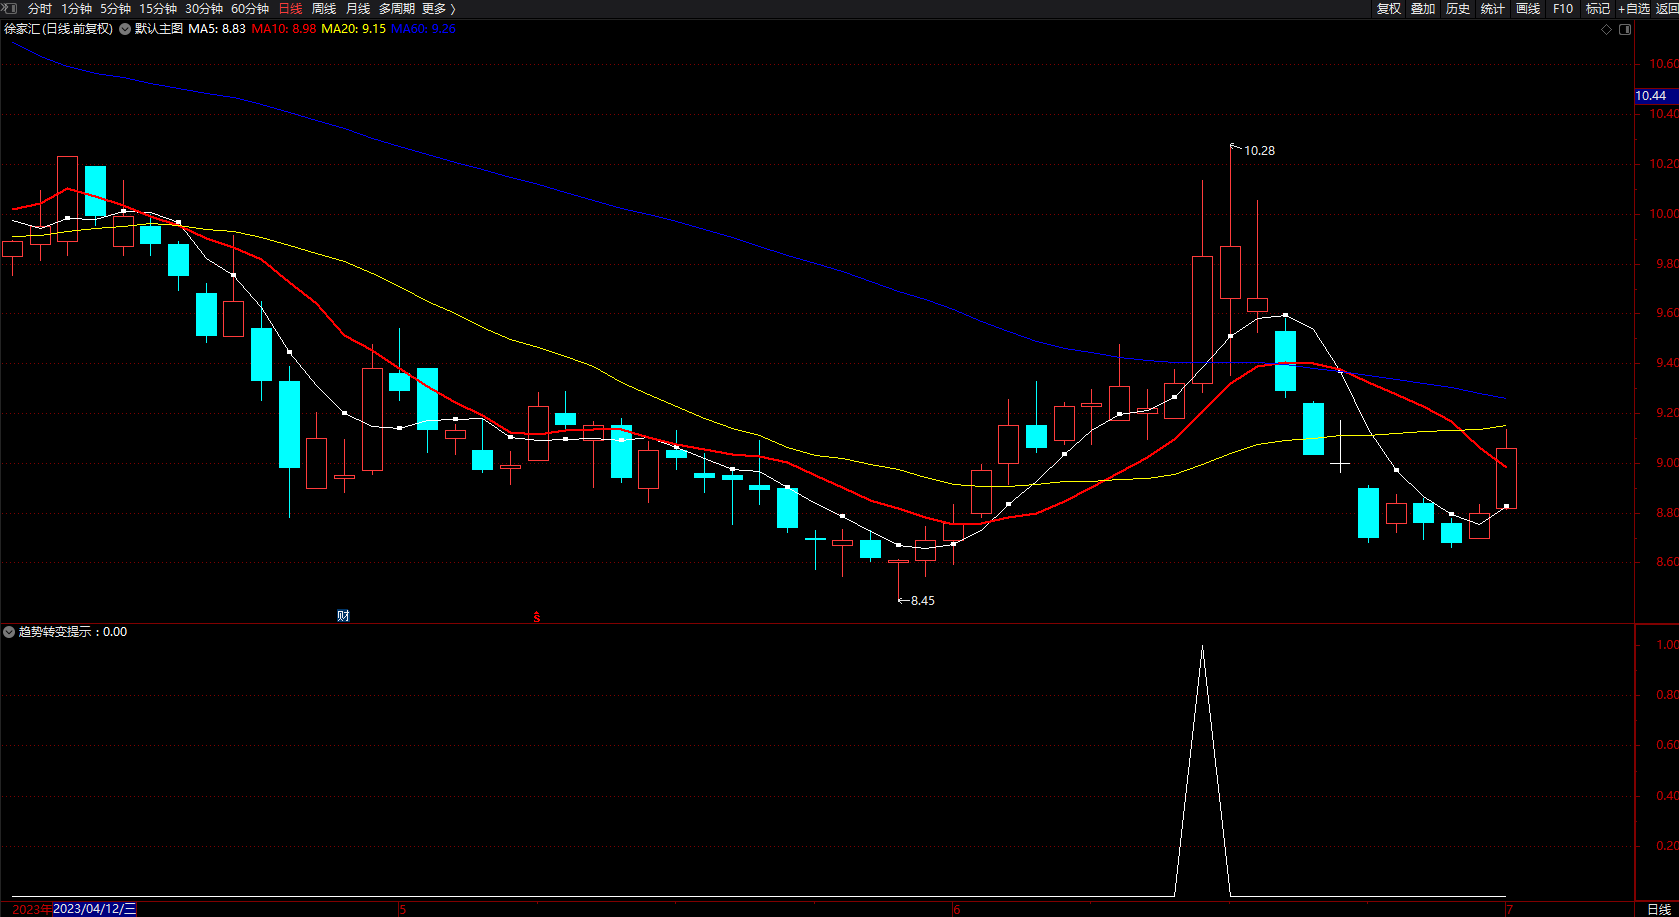The height and width of the screenshot is (917, 1679).
Task: Click the 10.28 high price annotation
Action: click(x=1259, y=151)
